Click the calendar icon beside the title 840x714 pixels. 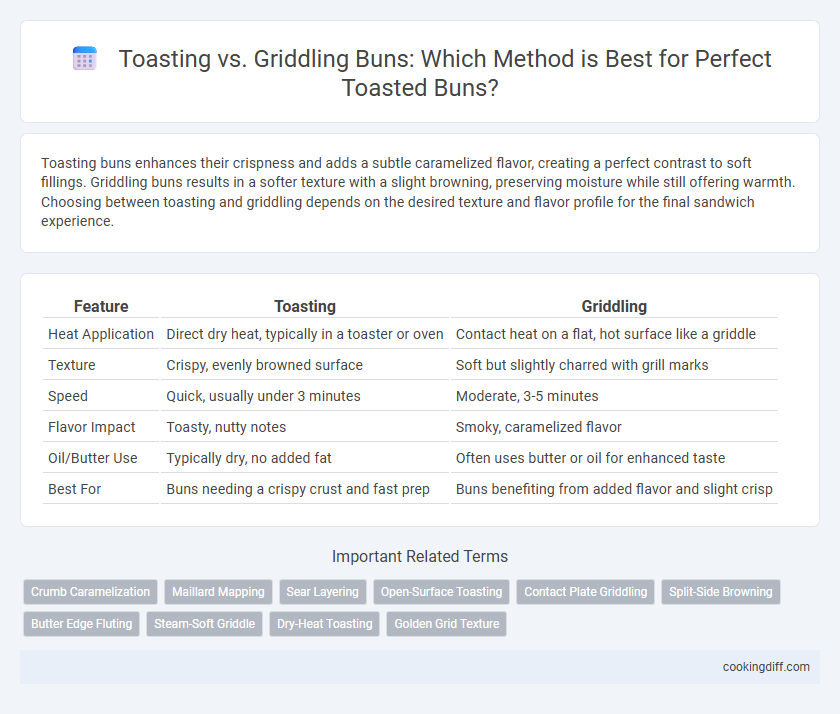(x=85, y=58)
